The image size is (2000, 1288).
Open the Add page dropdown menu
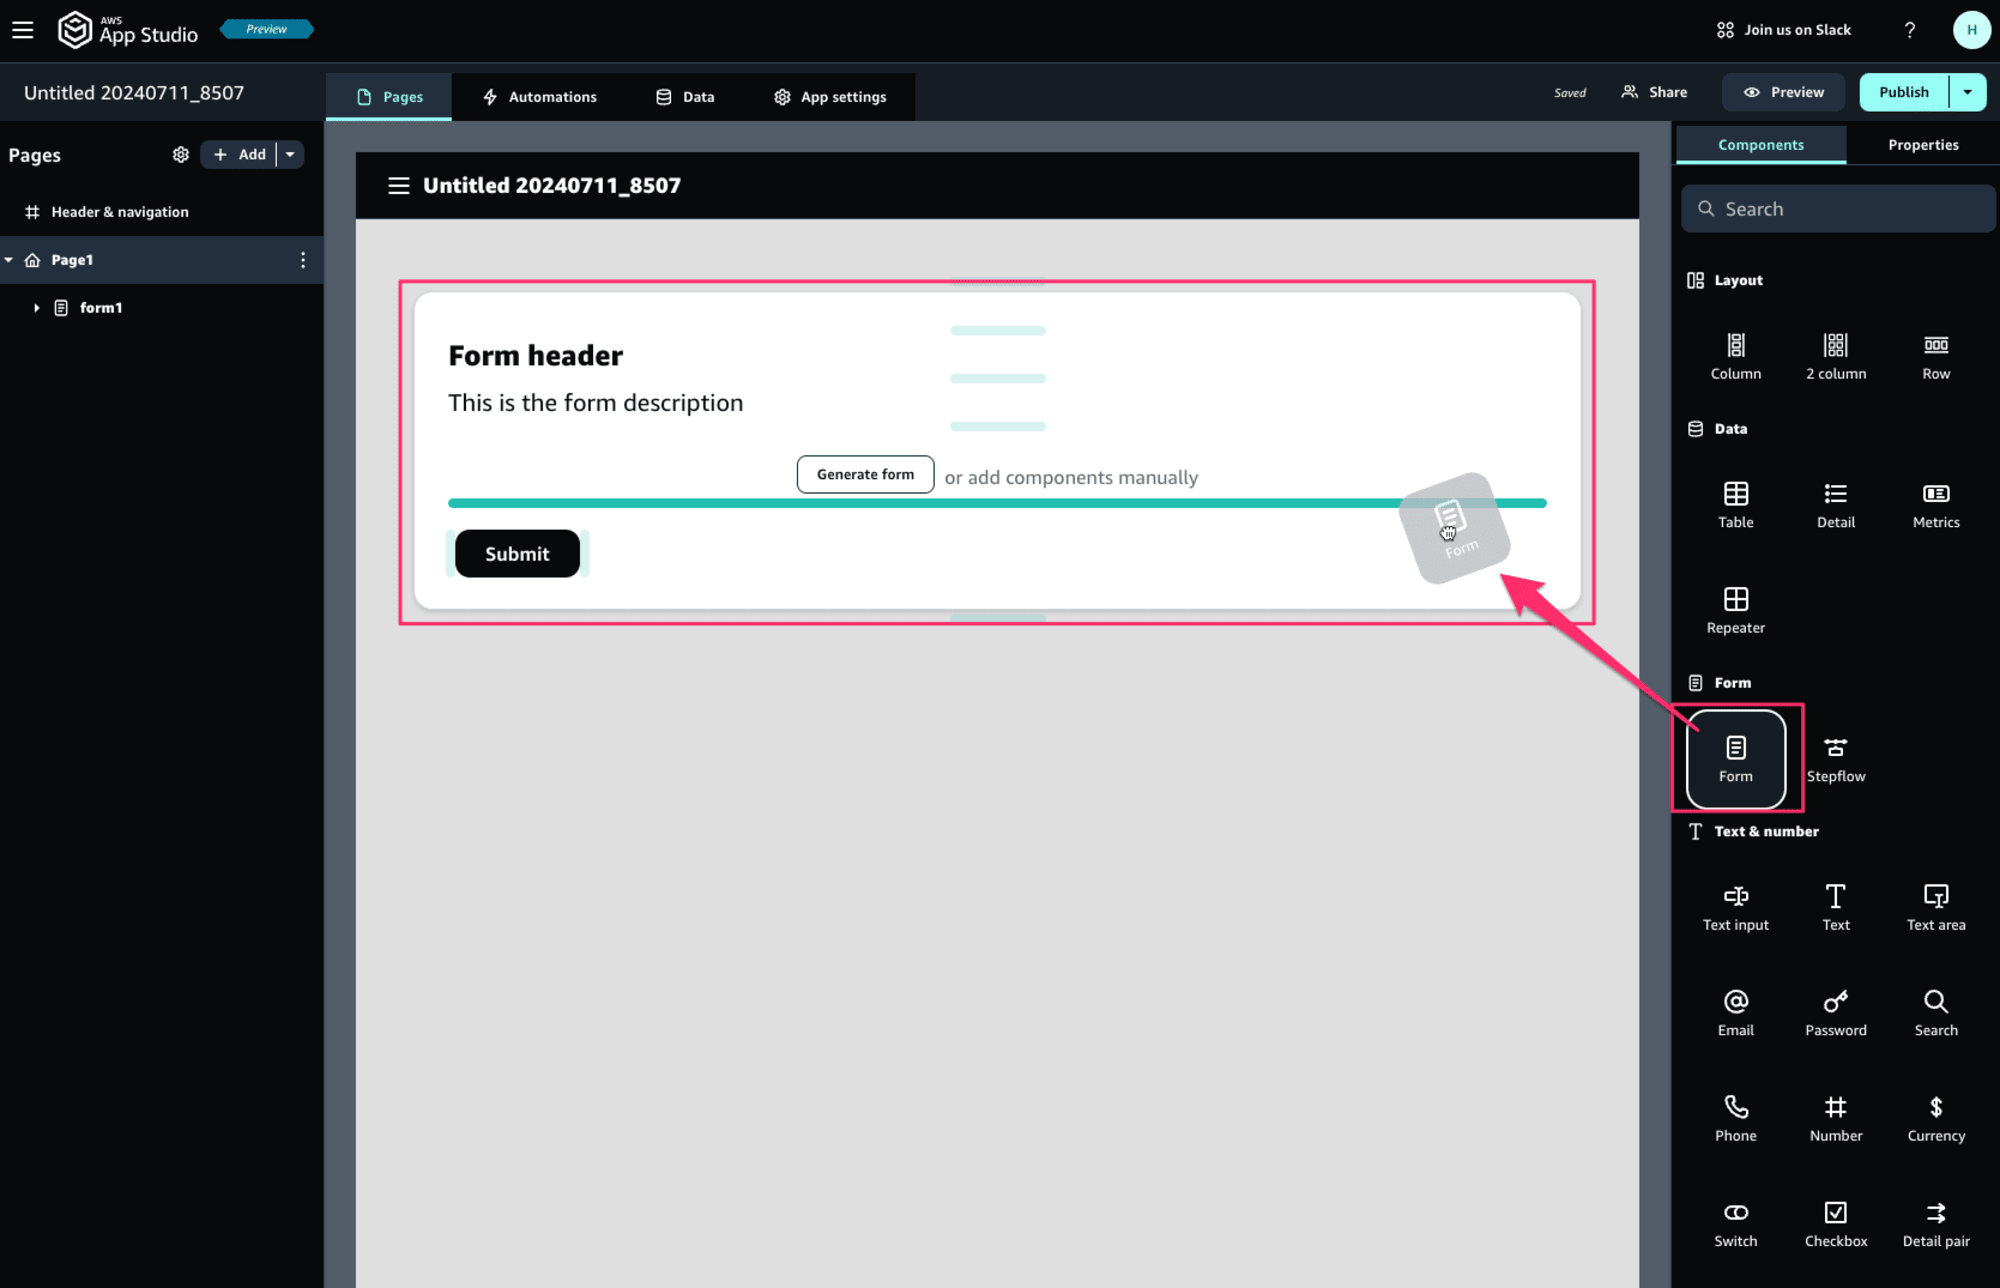coord(290,154)
